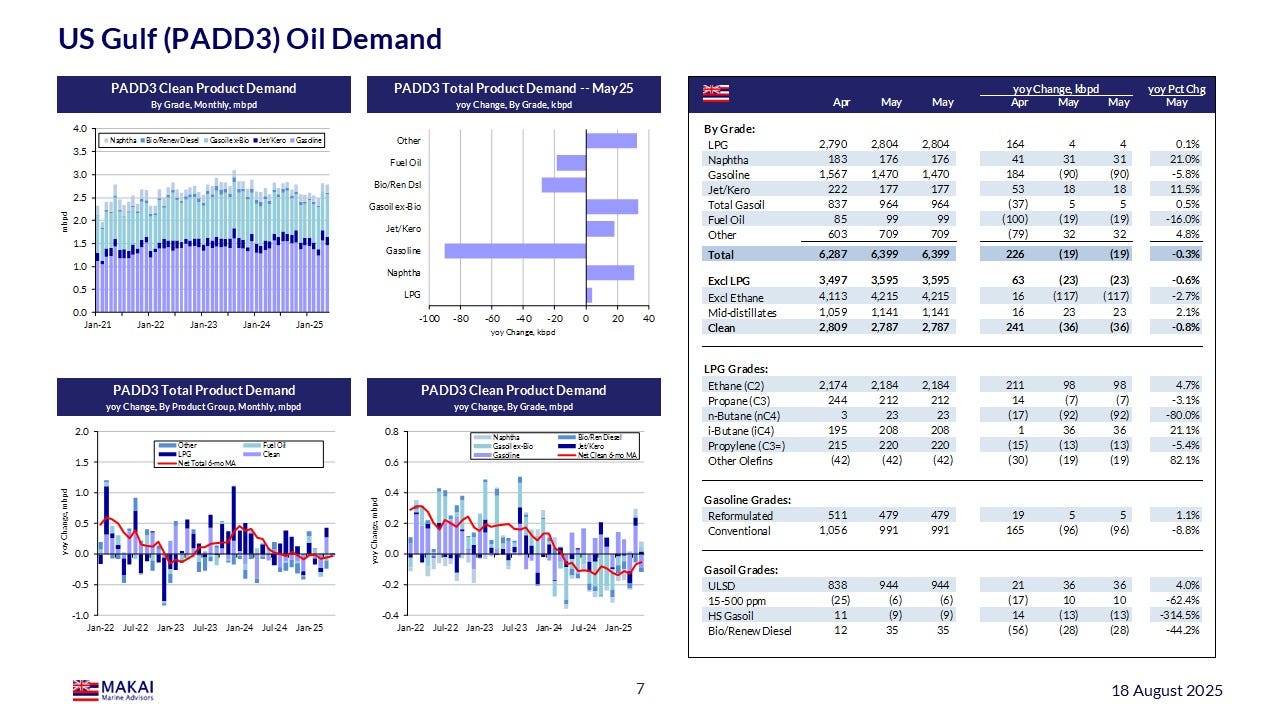Click the 6,287 April value in the Total row
This screenshot has width=1280, height=720.
click(833, 255)
